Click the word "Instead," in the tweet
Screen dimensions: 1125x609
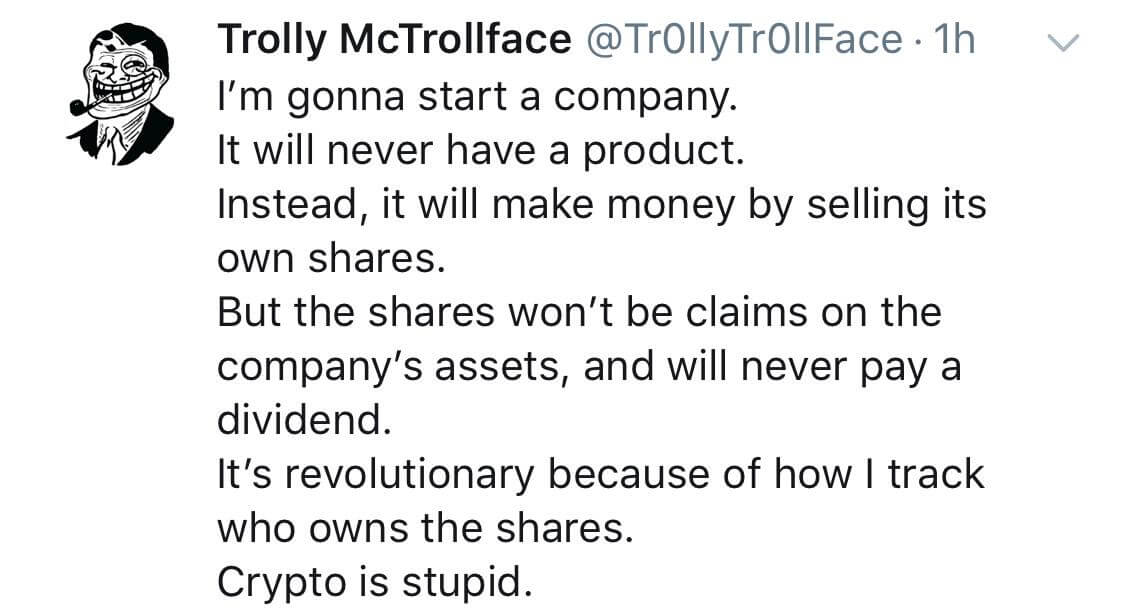(x=283, y=205)
